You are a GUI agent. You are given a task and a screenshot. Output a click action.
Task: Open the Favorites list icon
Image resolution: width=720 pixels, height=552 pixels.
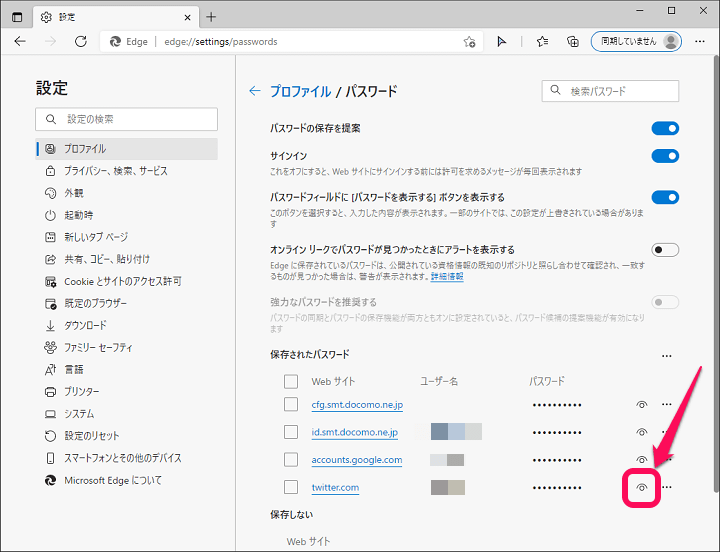542,42
